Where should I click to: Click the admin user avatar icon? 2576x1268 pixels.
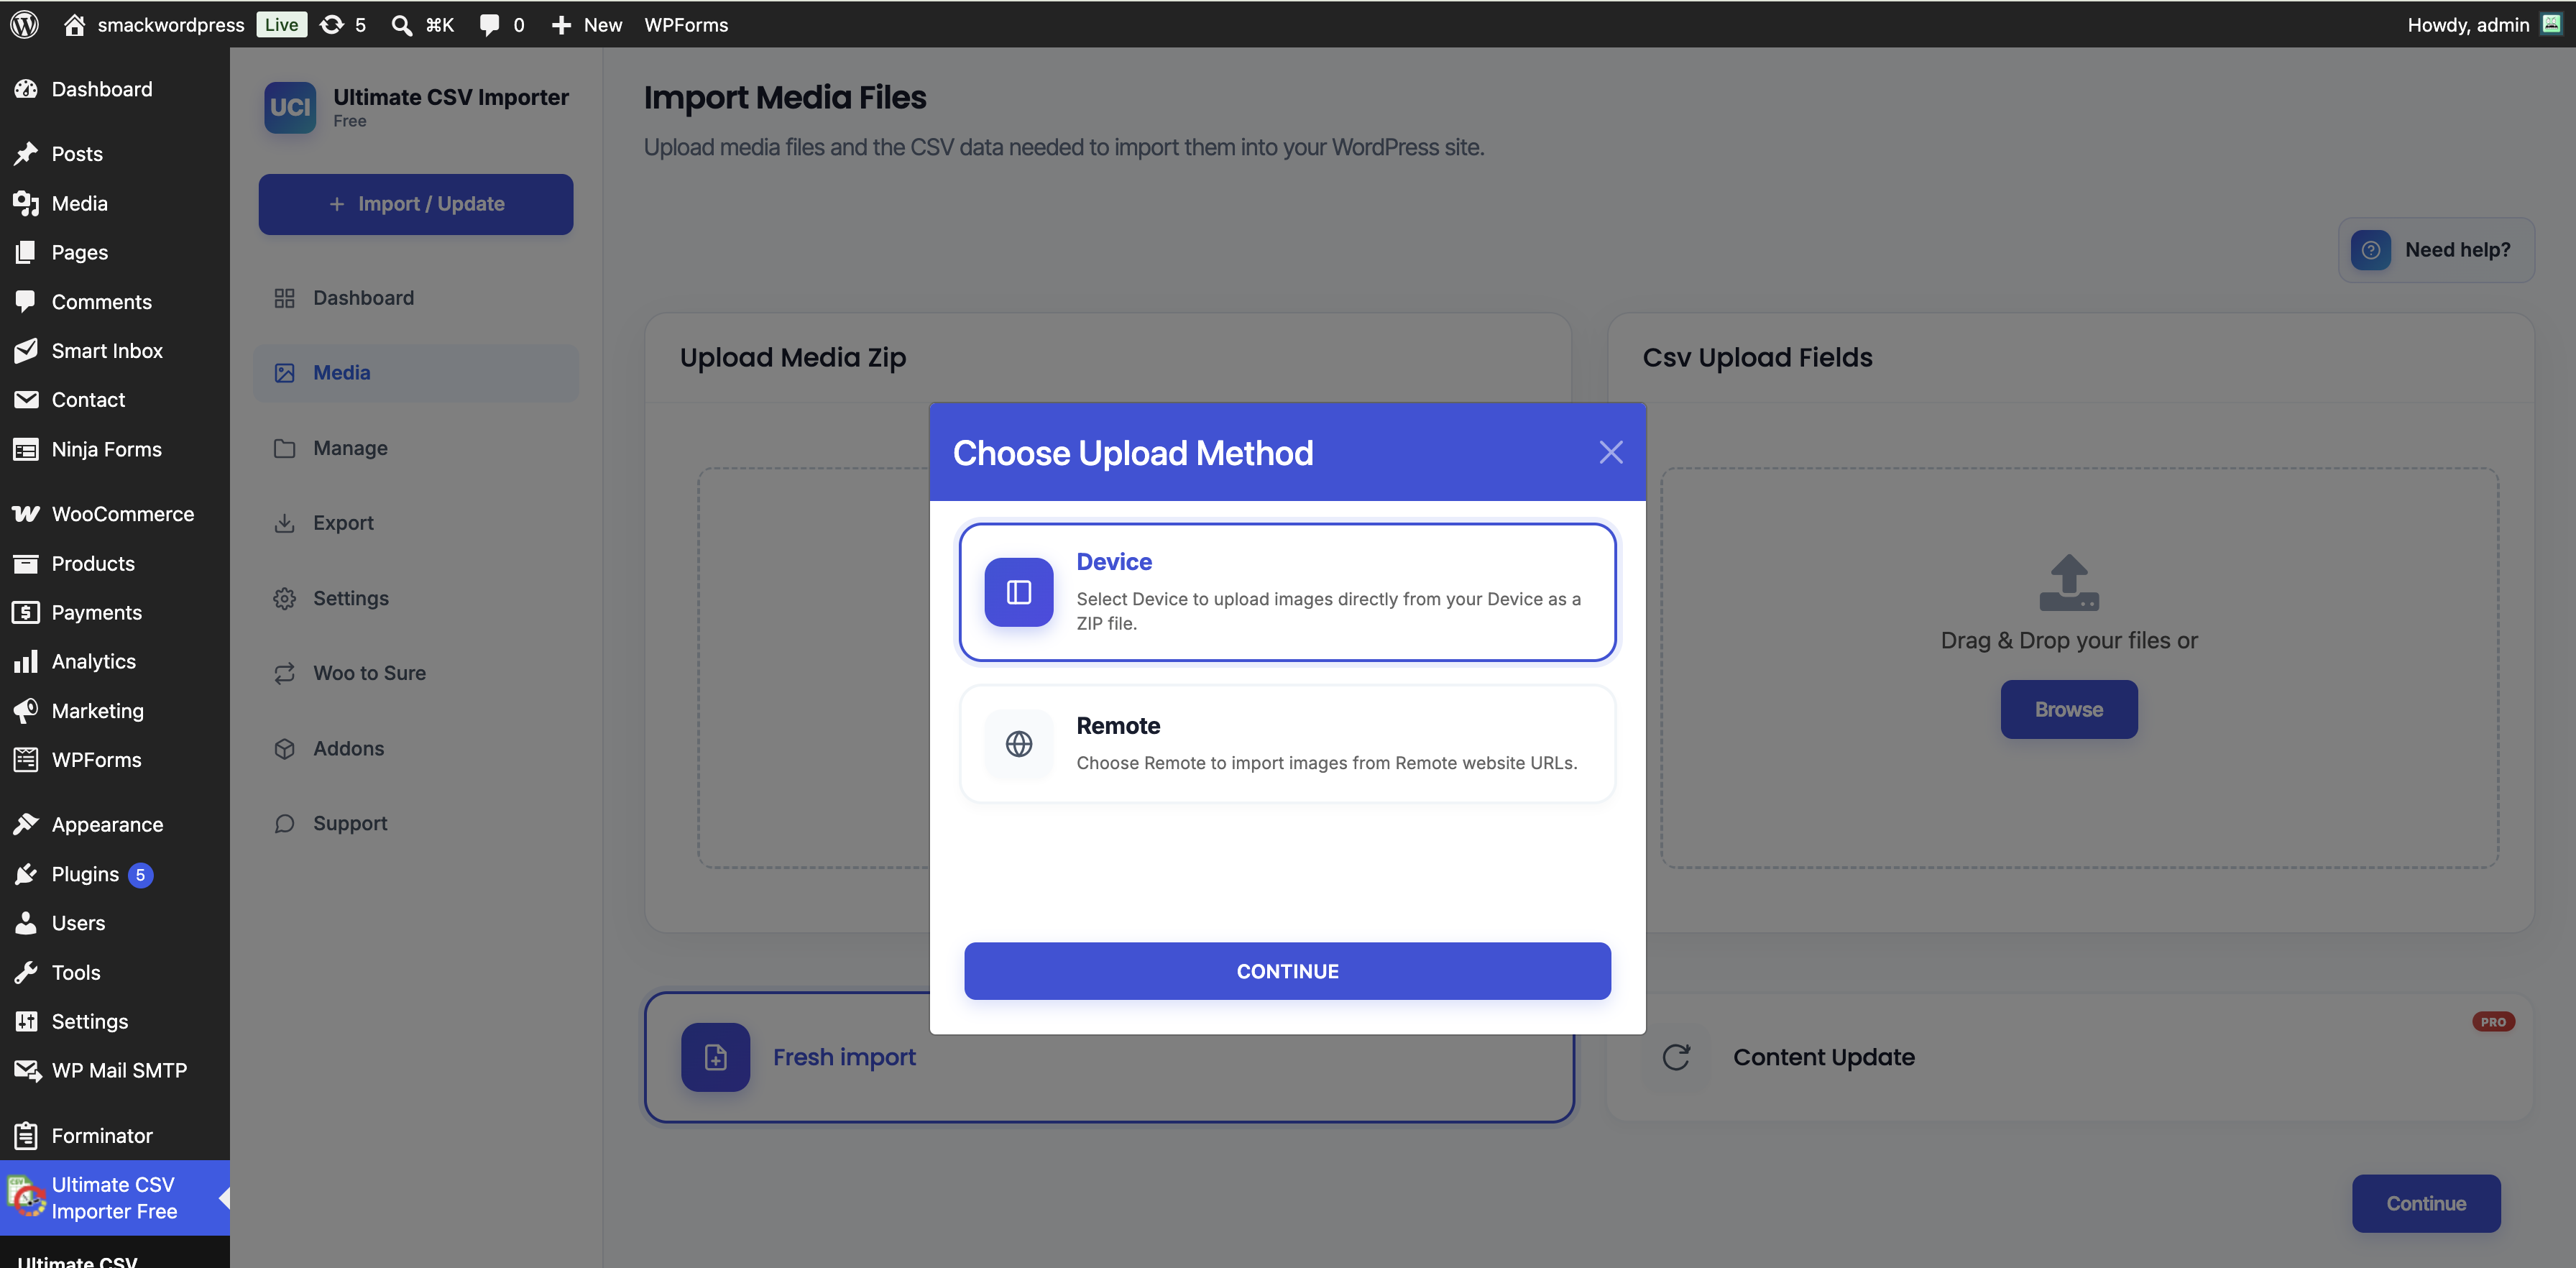(2551, 24)
